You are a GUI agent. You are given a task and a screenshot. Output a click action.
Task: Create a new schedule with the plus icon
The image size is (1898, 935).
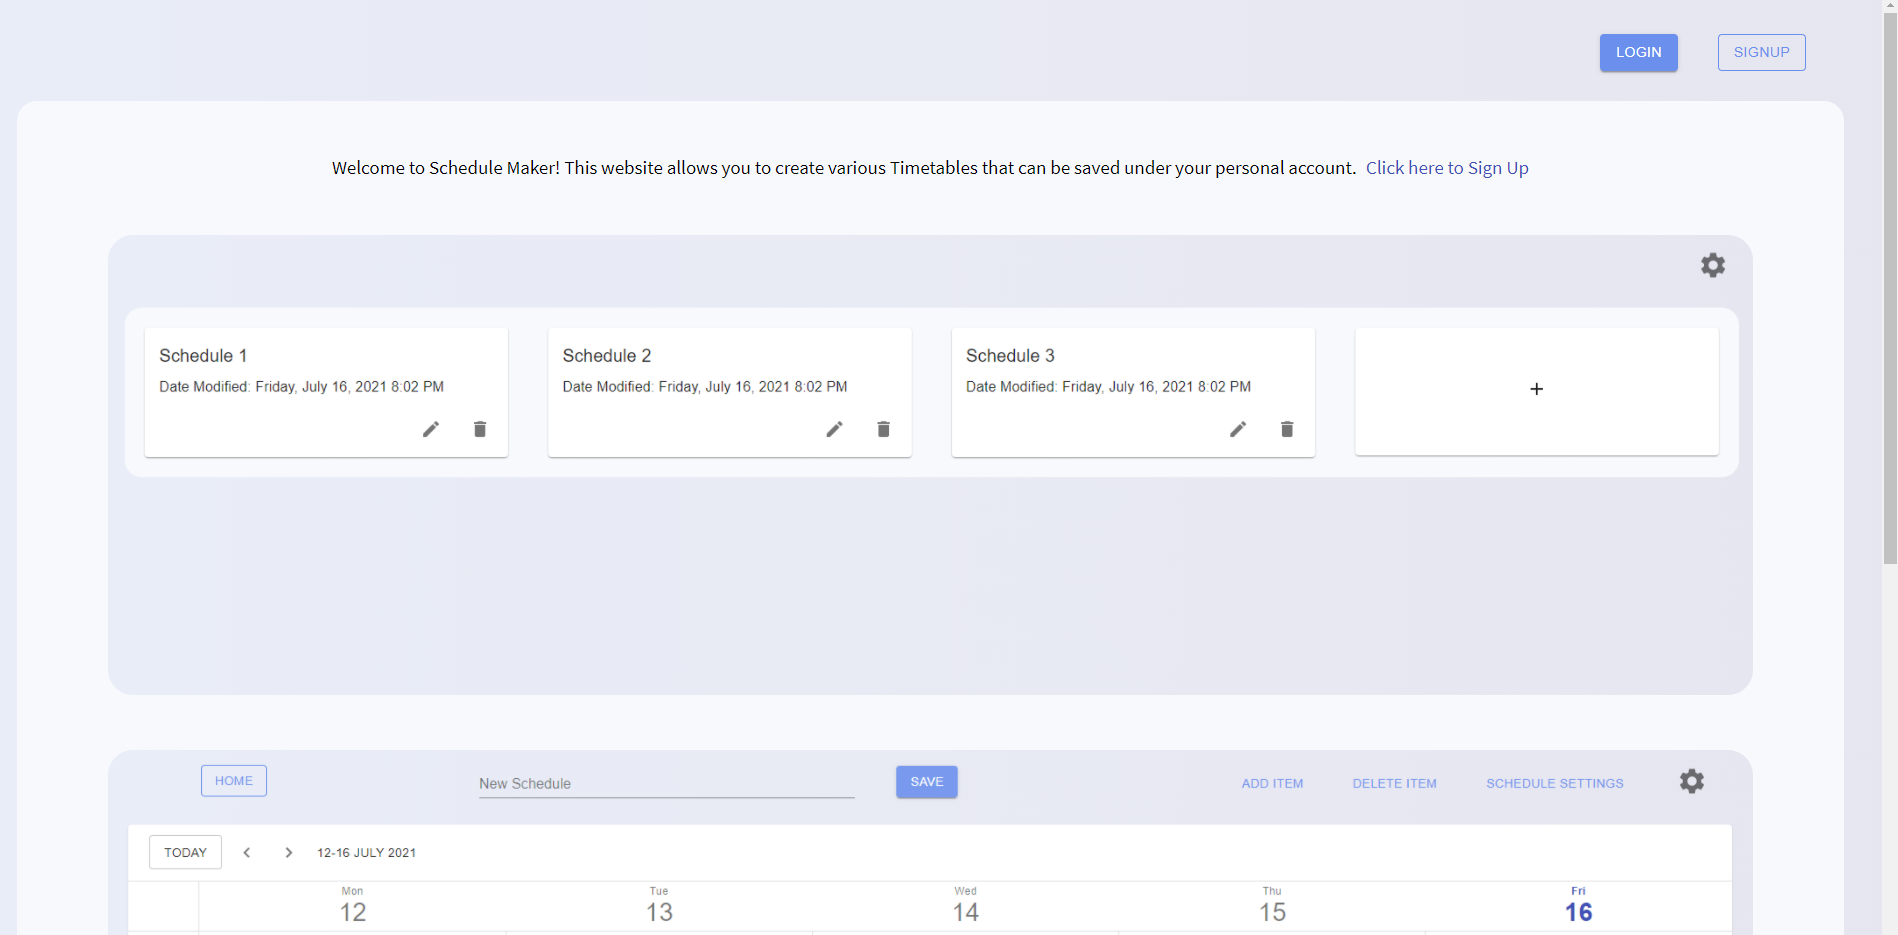(x=1536, y=389)
